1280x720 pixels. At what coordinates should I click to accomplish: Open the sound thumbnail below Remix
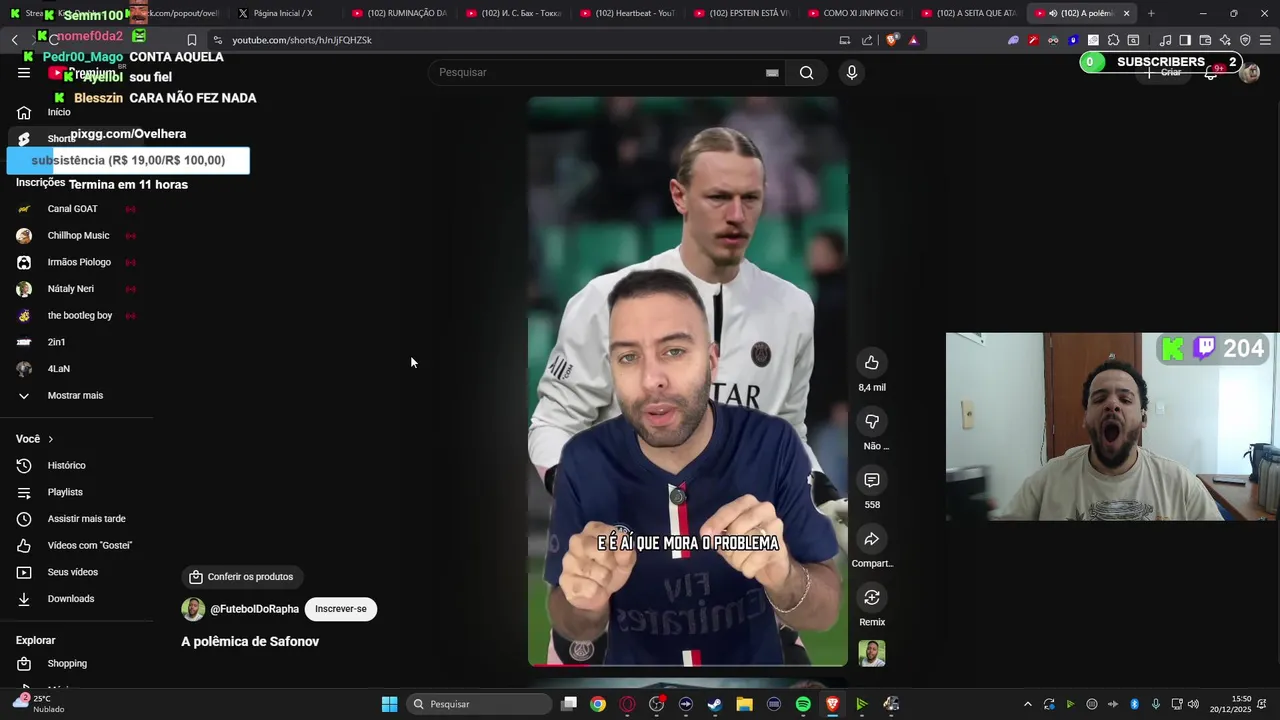click(x=872, y=654)
